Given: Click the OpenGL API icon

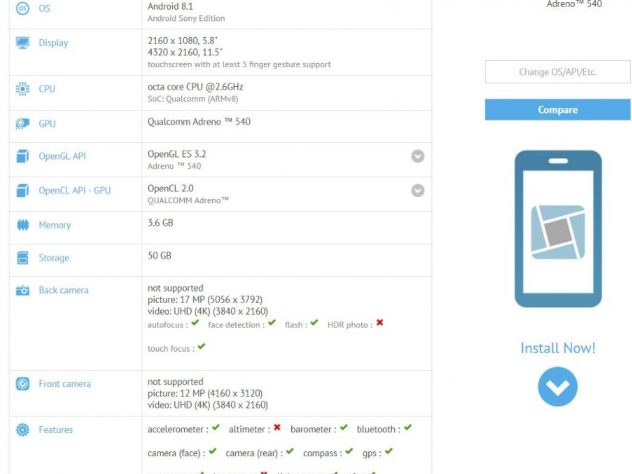Looking at the screenshot, I should pyautogui.click(x=22, y=157).
